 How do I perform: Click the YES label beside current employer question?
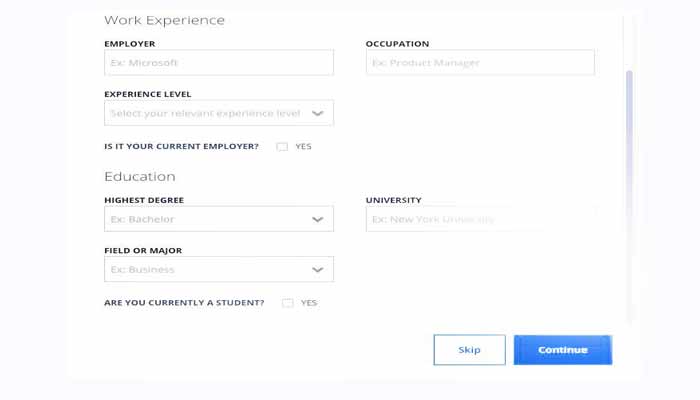coord(303,147)
